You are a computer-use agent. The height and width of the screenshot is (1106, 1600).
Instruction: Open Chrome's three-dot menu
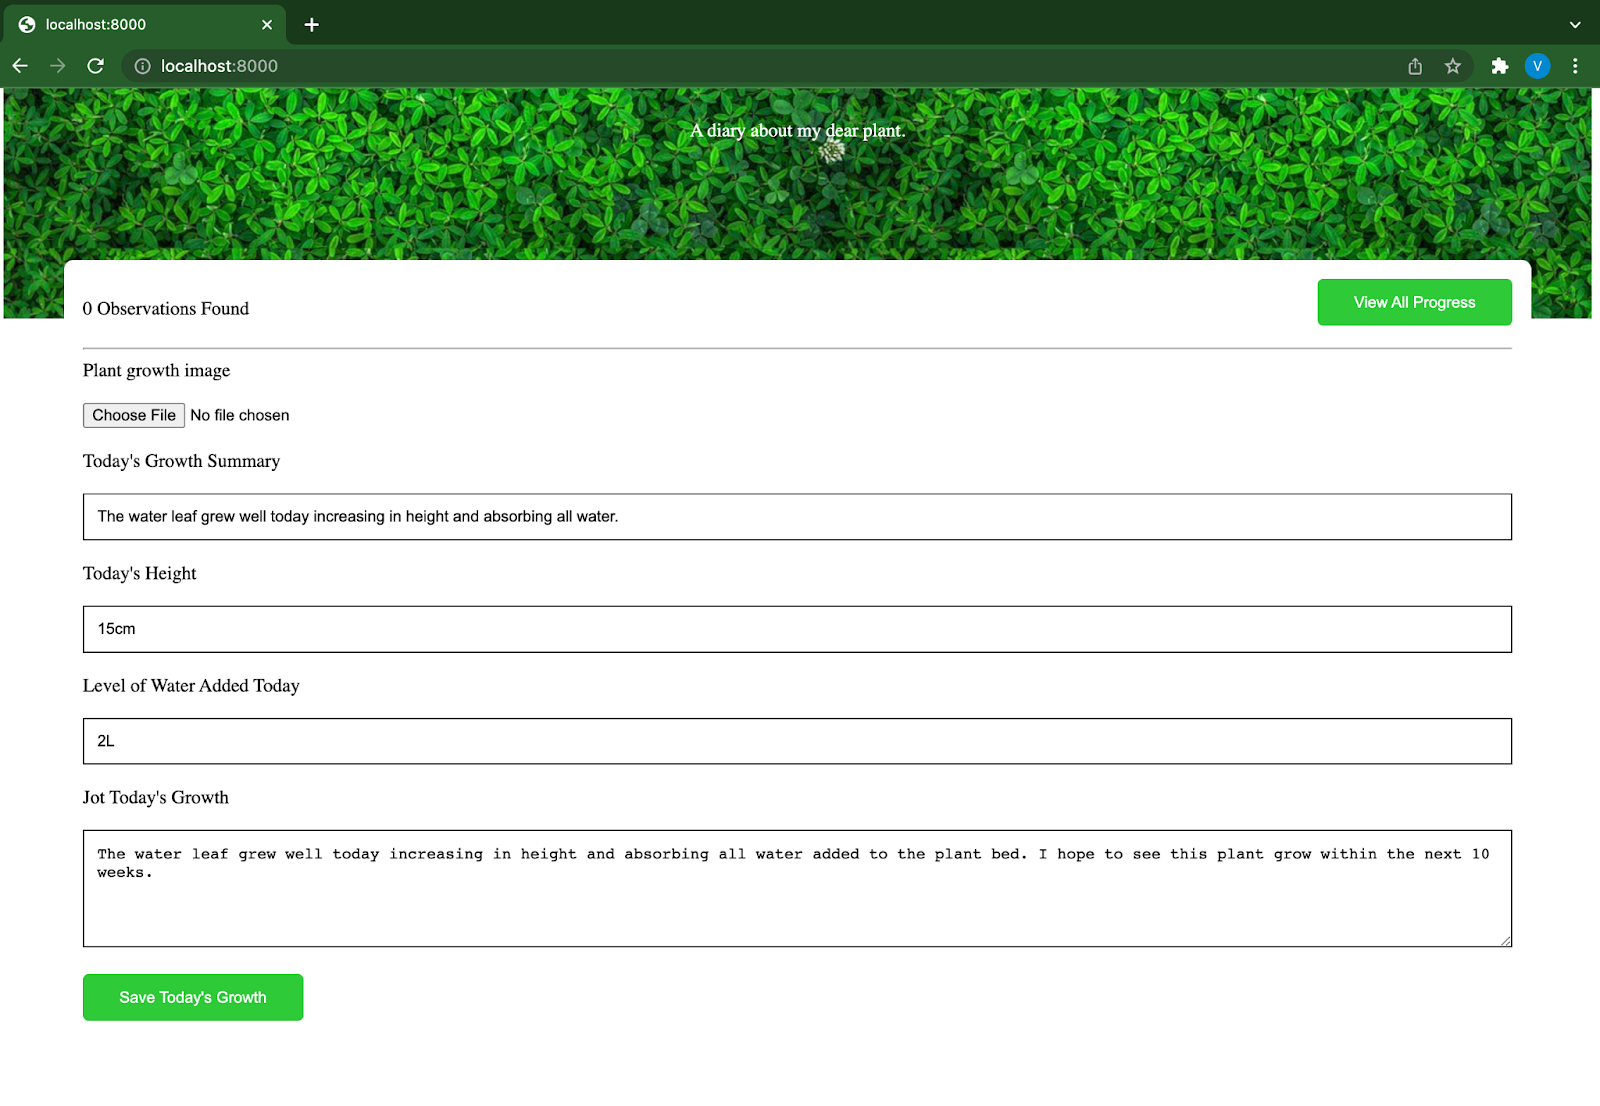[x=1575, y=65]
